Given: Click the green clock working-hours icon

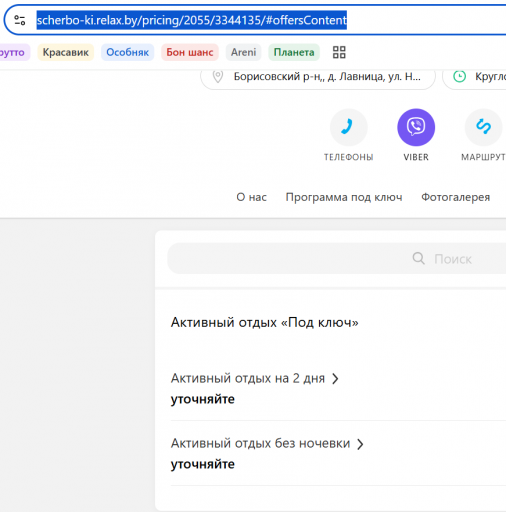Looking at the screenshot, I should [x=459, y=77].
